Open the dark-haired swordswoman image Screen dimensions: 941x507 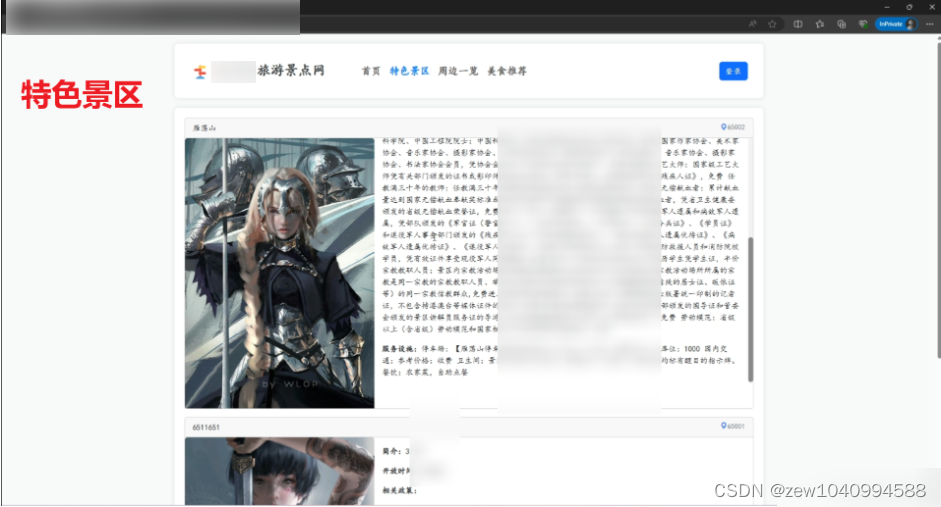(280, 471)
